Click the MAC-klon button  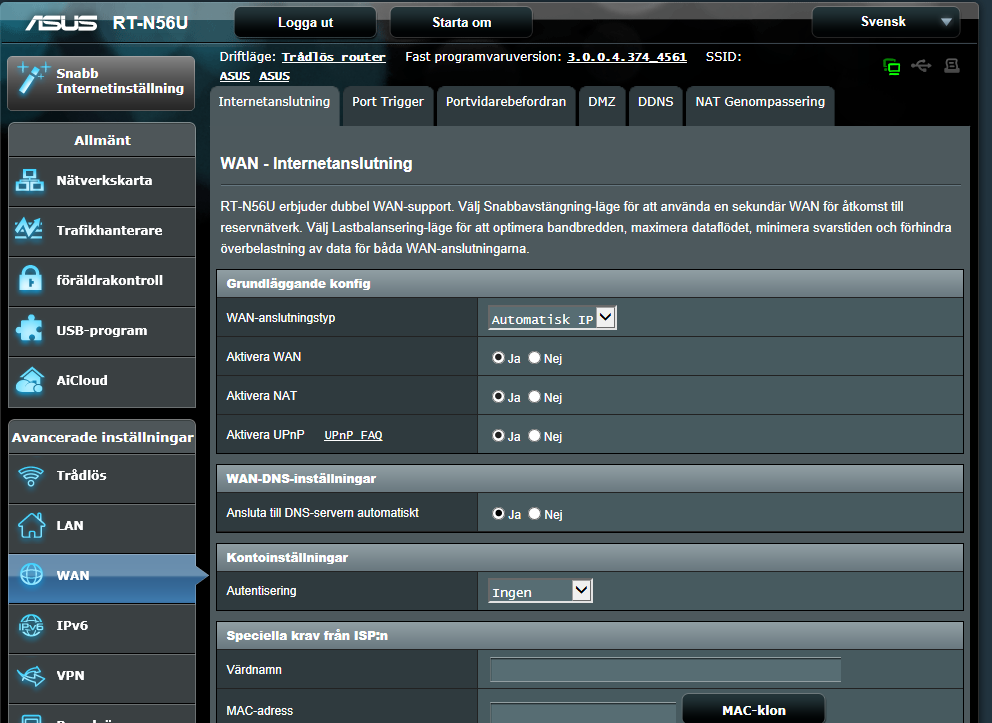[753, 710]
